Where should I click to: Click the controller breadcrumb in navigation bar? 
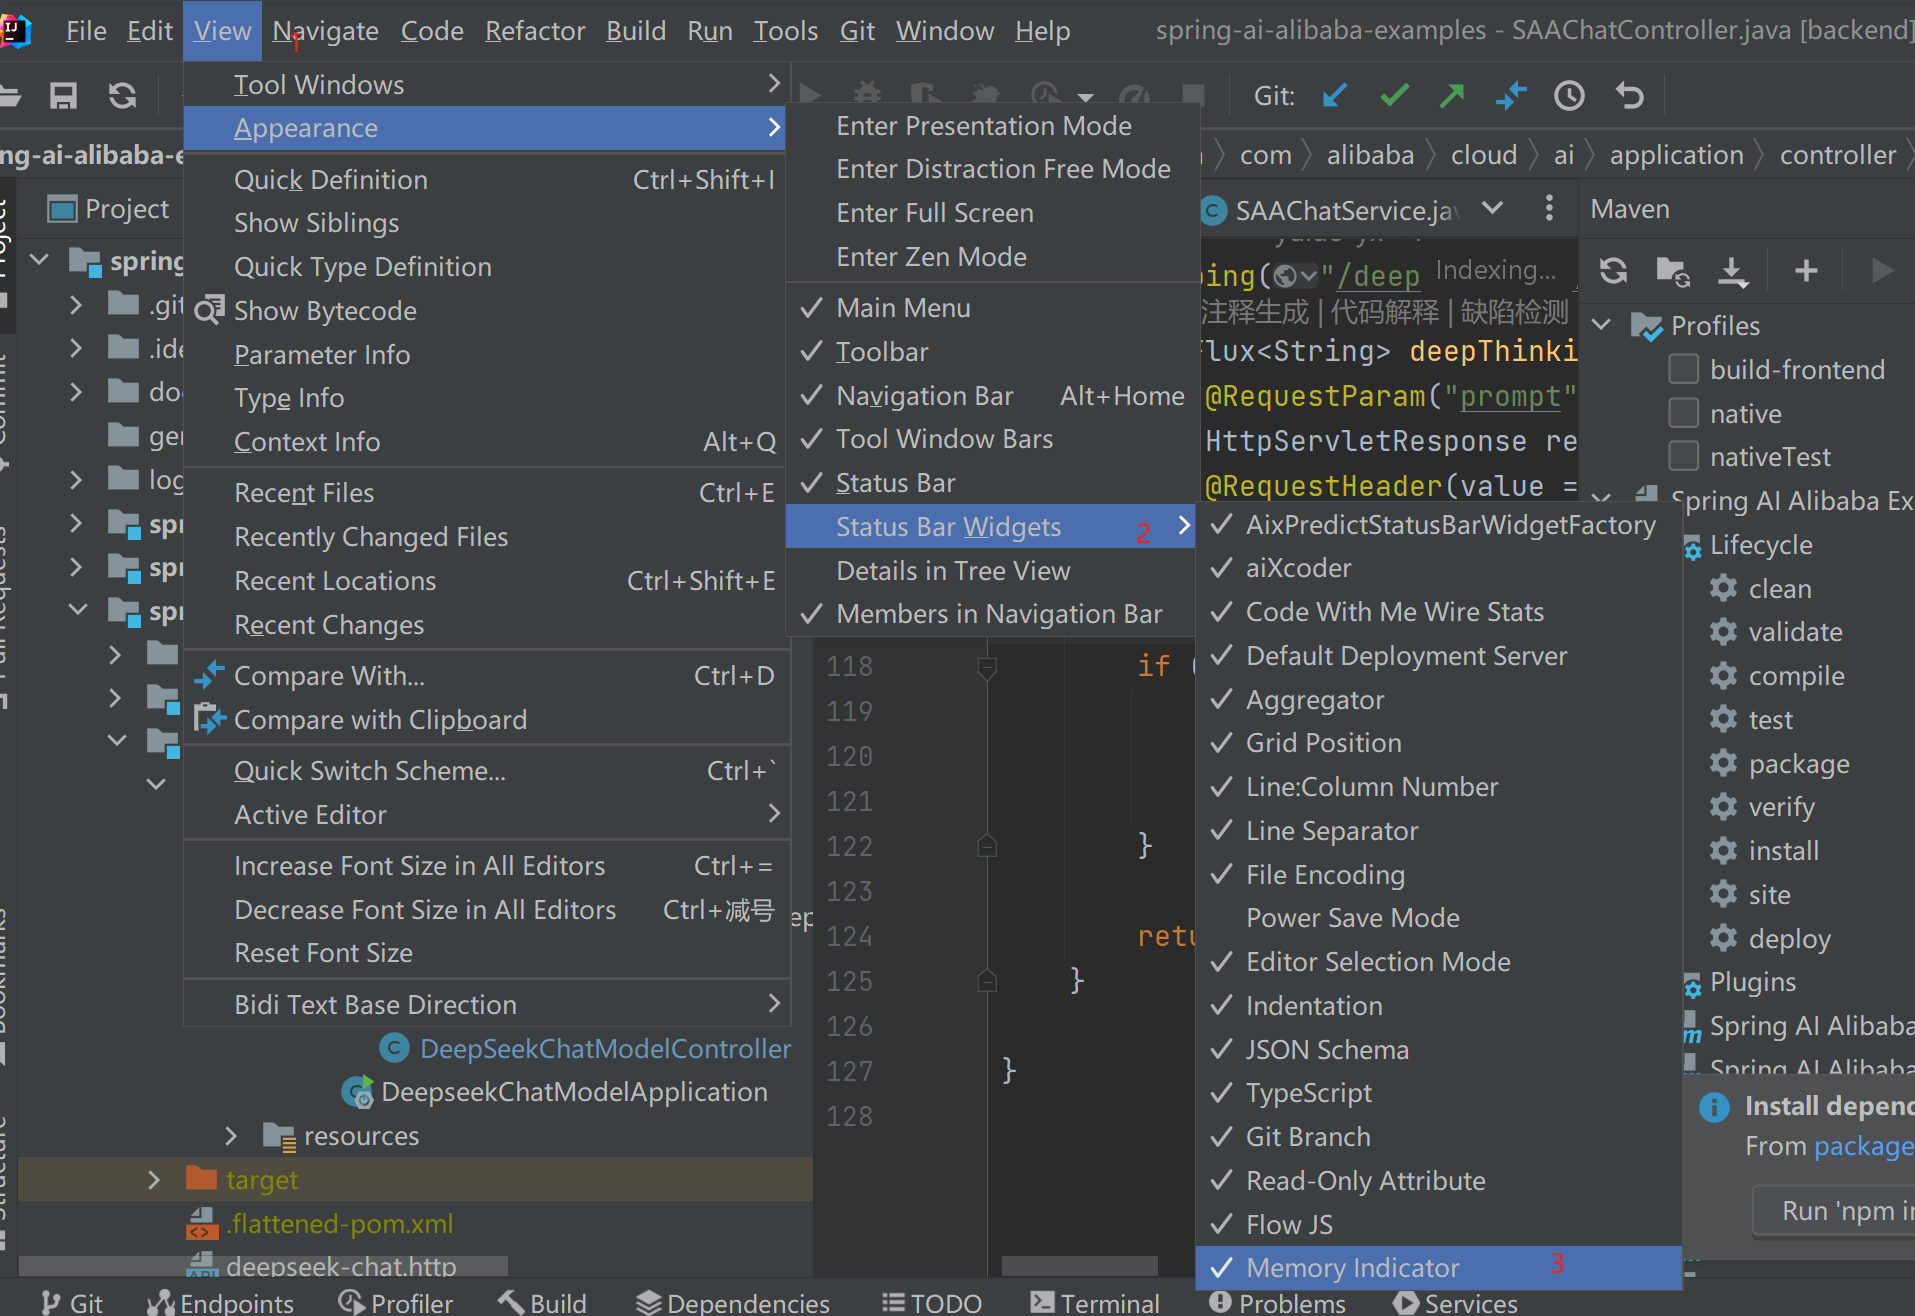pos(1837,155)
